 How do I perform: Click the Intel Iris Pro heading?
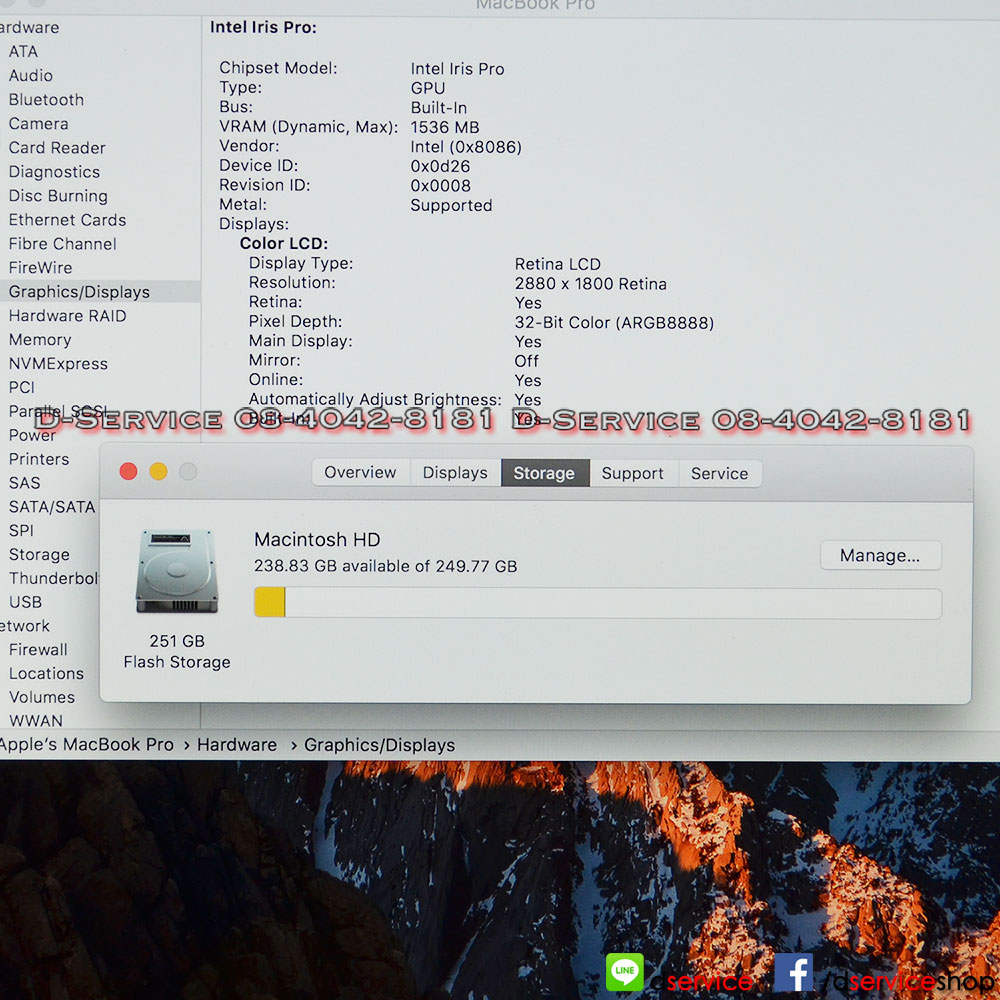263,27
